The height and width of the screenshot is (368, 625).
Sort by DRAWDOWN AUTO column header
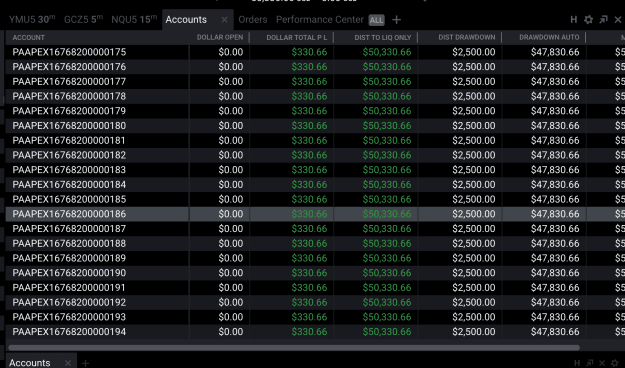549,37
